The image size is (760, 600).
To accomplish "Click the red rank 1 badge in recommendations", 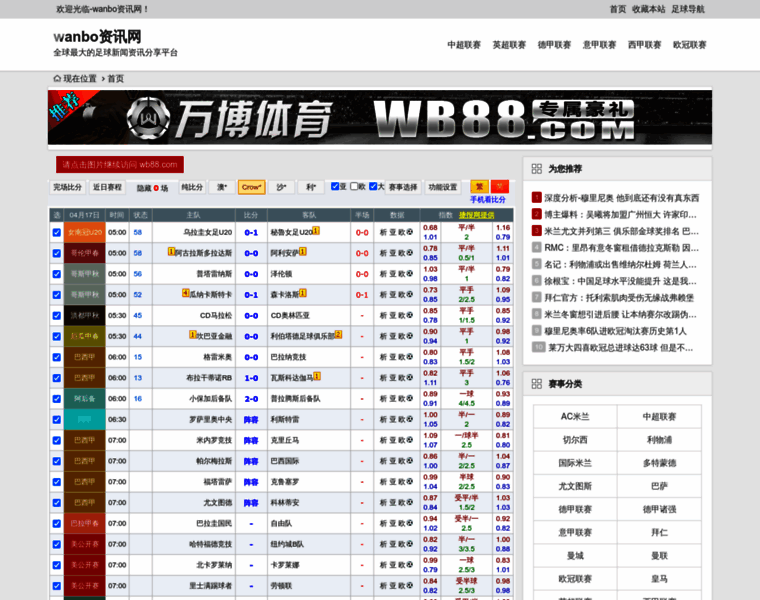I will (x=537, y=198).
